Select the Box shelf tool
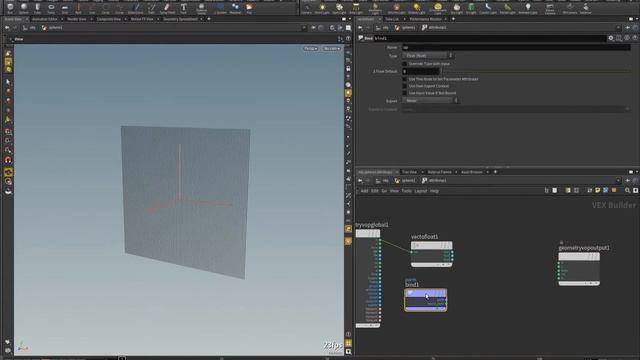 click(10, 8)
